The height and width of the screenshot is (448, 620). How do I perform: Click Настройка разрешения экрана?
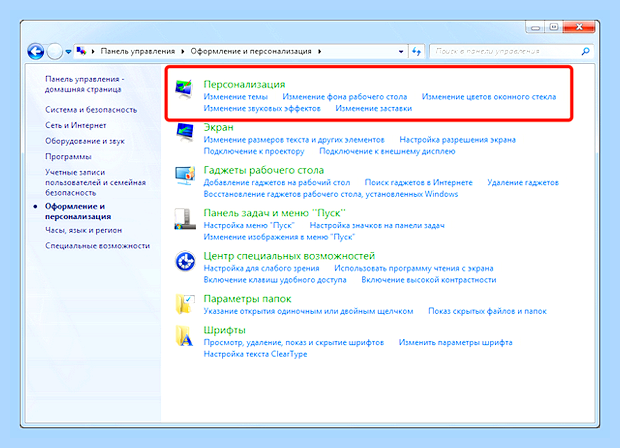click(x=457, y=140)
